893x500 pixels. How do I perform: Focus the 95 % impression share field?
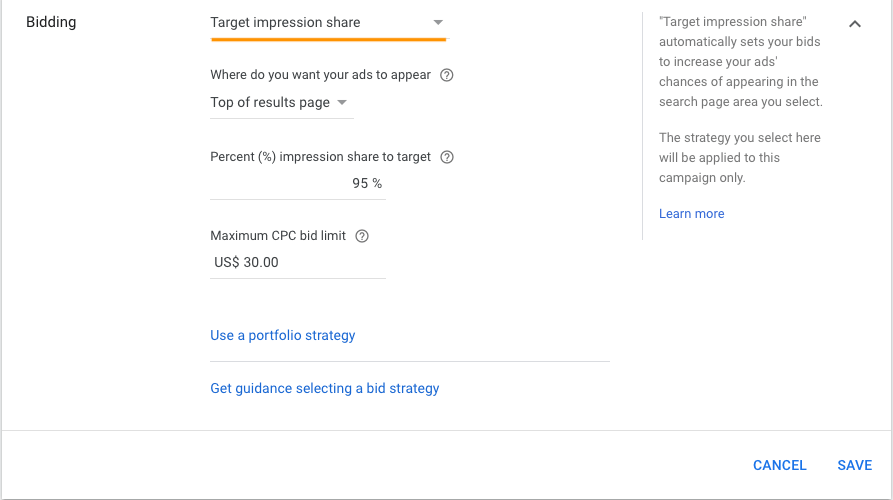tap(298, 183)
